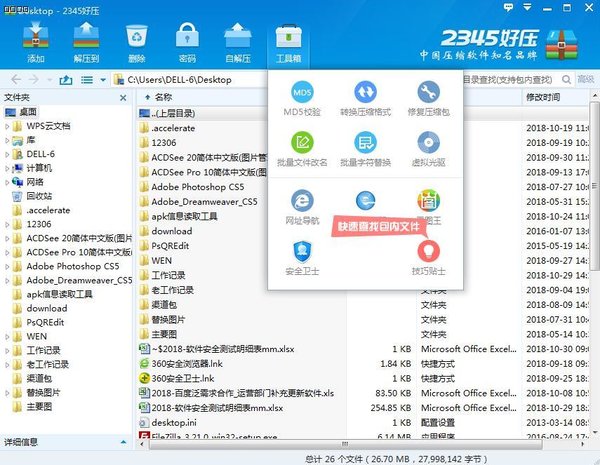Screen dimensions: 600x465
Task: Sort by the 名称 column header
Action: pos(164,98)
